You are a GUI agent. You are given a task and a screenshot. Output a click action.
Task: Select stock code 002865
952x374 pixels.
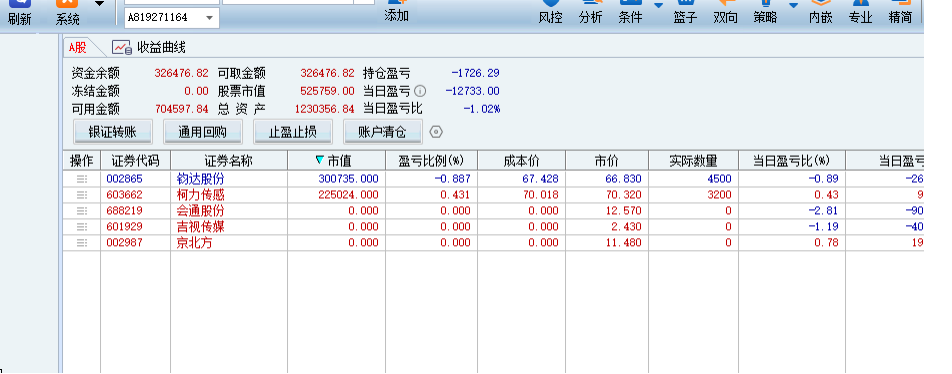pos(123,179)
